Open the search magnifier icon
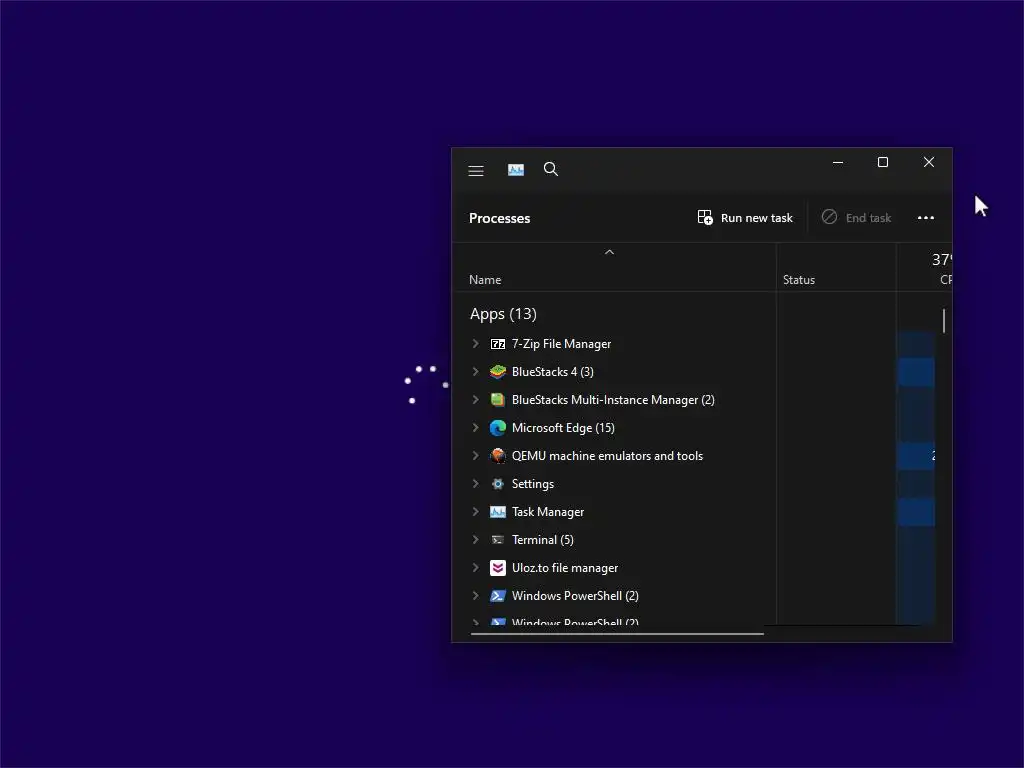This screenshot has height=768, width=1024. coord(551,169)
